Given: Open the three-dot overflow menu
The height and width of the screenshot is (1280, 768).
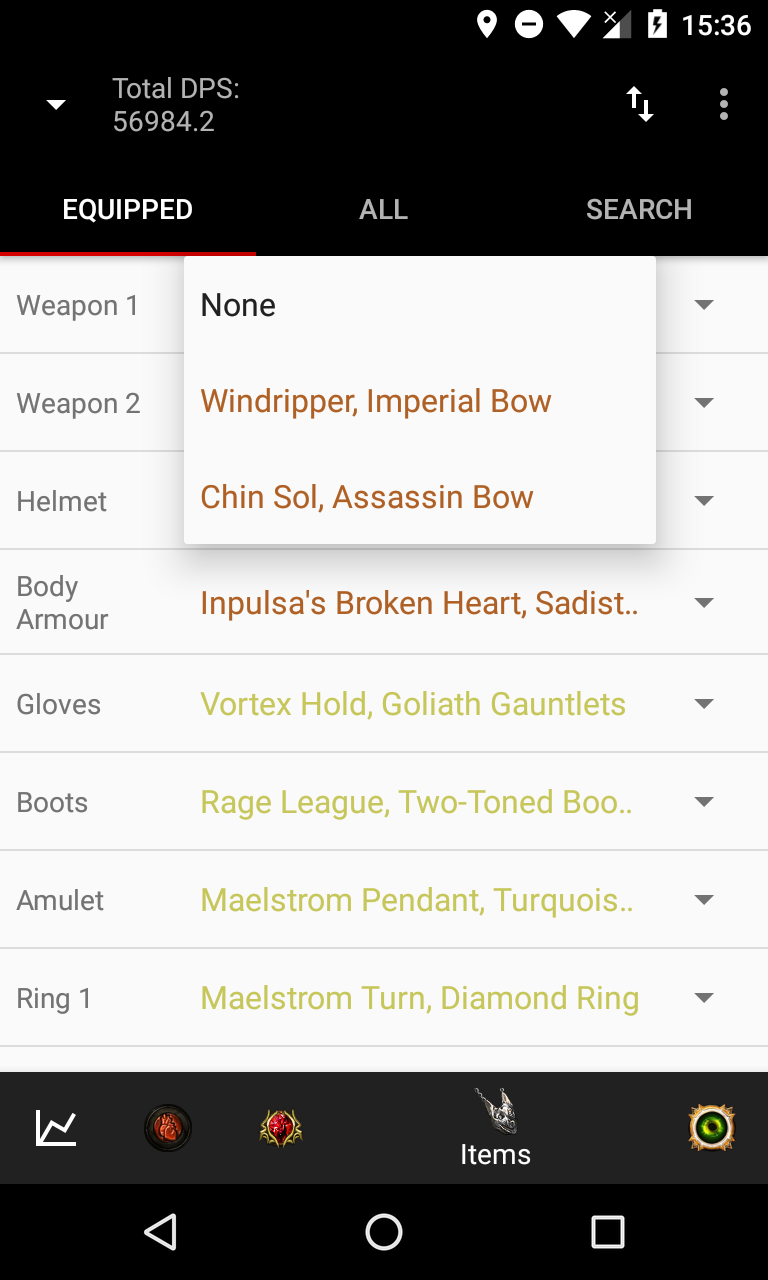Looking at the screenshot, I should click(x=723, y=104).
